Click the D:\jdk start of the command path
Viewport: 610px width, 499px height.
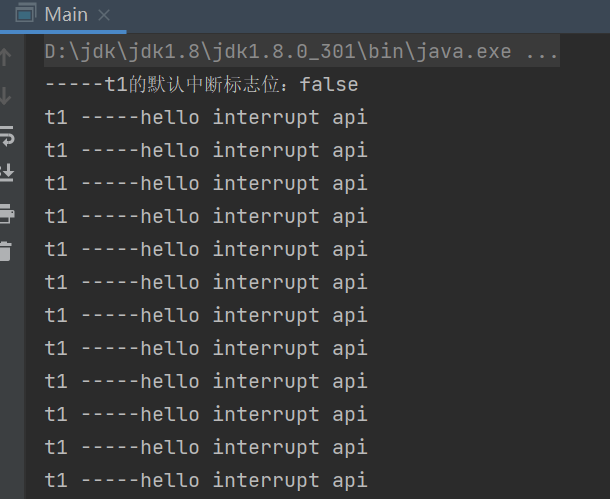(80, 52)
